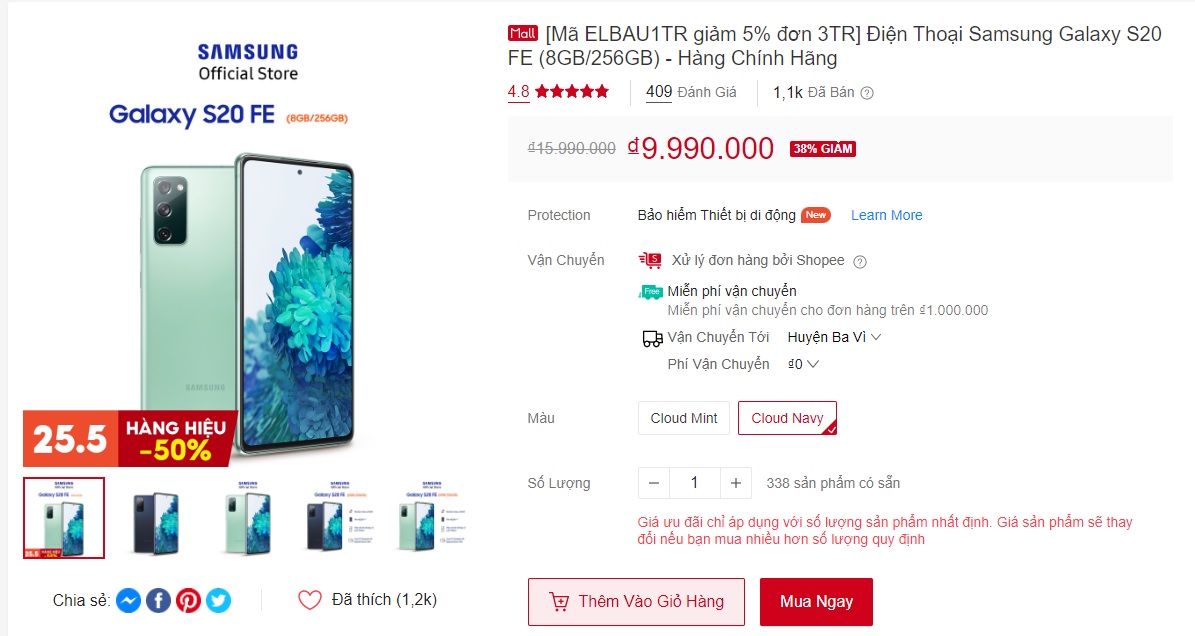
Task: Click help icon next to Đã Bán
Action: point(867,93)
